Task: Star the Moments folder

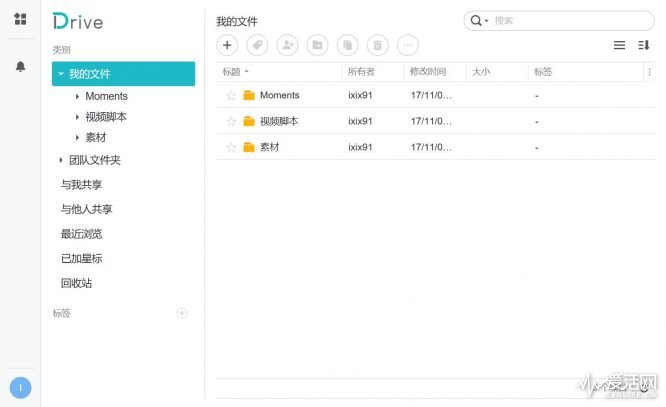Action: click(231, 96)
